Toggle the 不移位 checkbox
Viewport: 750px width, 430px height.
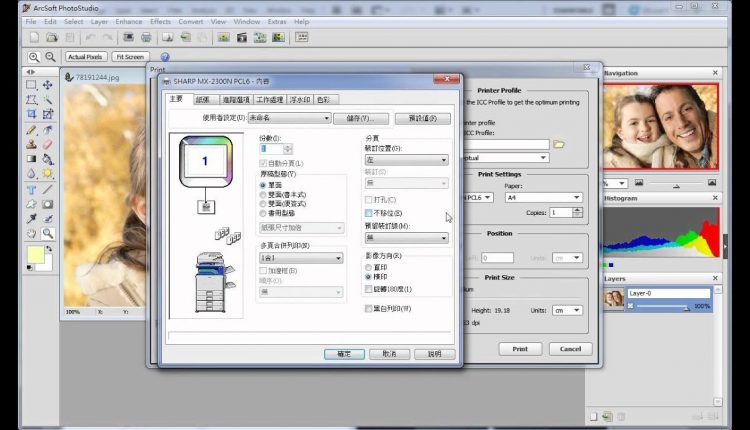pyautogui.click(x=368, y=213)
